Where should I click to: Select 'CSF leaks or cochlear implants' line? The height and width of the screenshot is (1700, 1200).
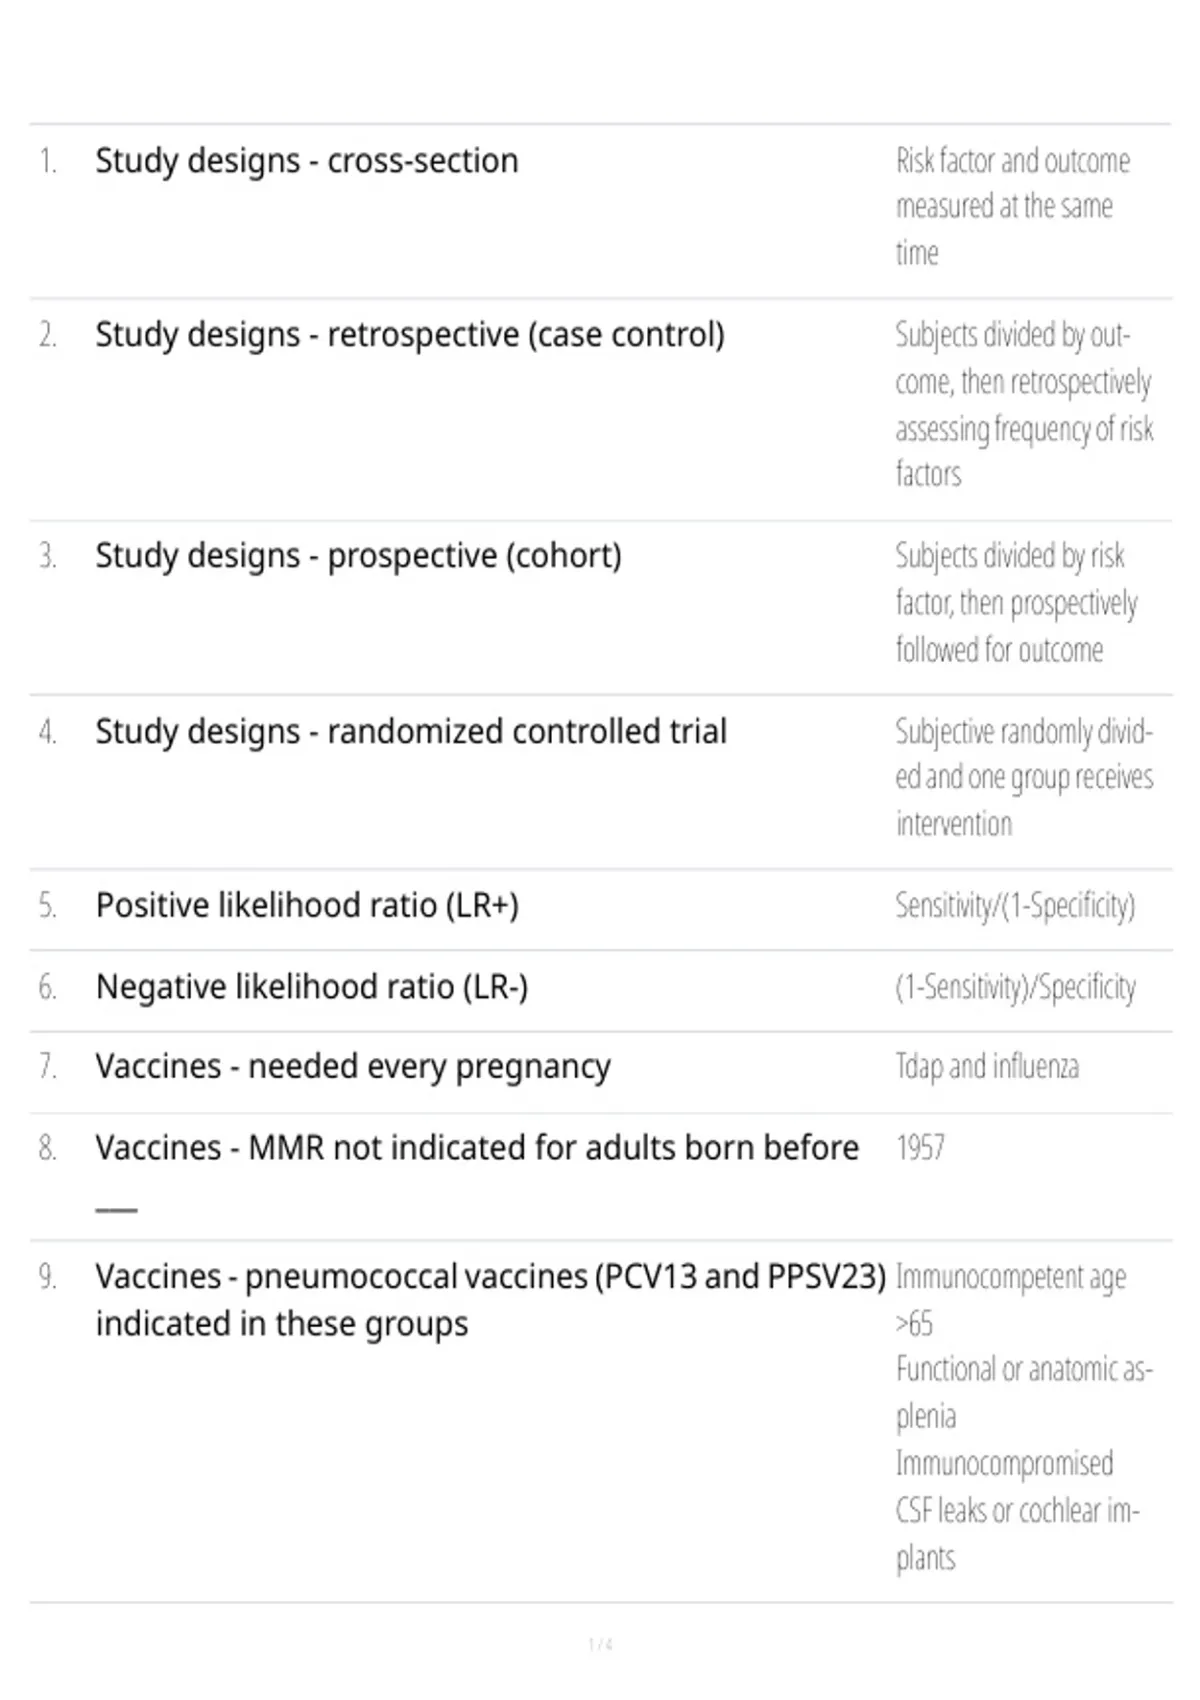point(1018,1534)
